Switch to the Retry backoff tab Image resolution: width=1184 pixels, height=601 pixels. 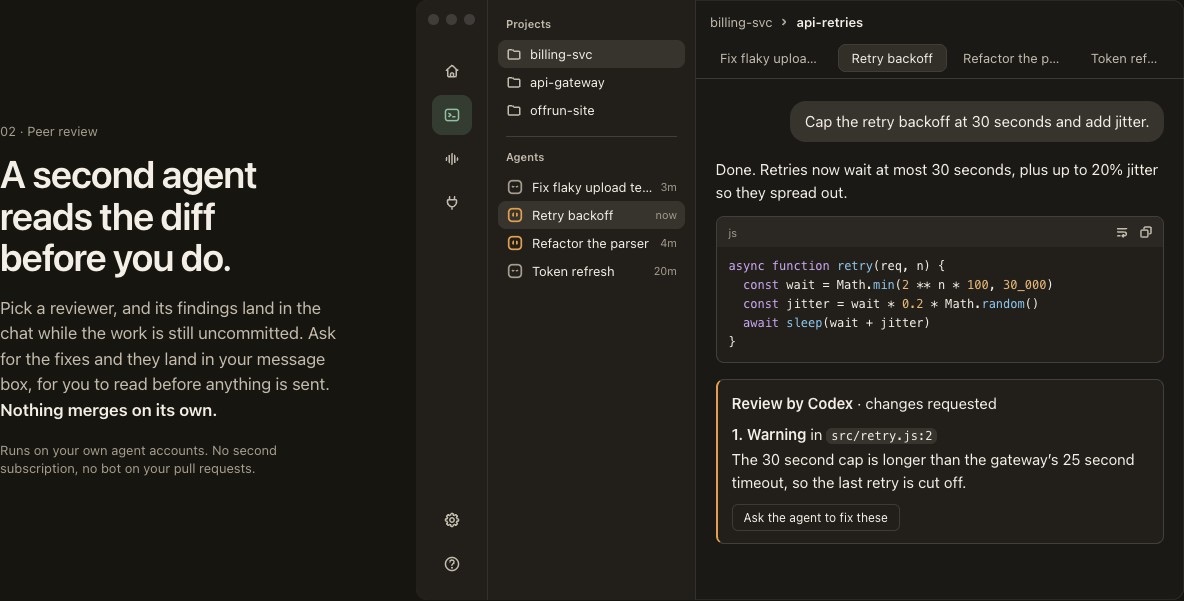click(892, 58)
